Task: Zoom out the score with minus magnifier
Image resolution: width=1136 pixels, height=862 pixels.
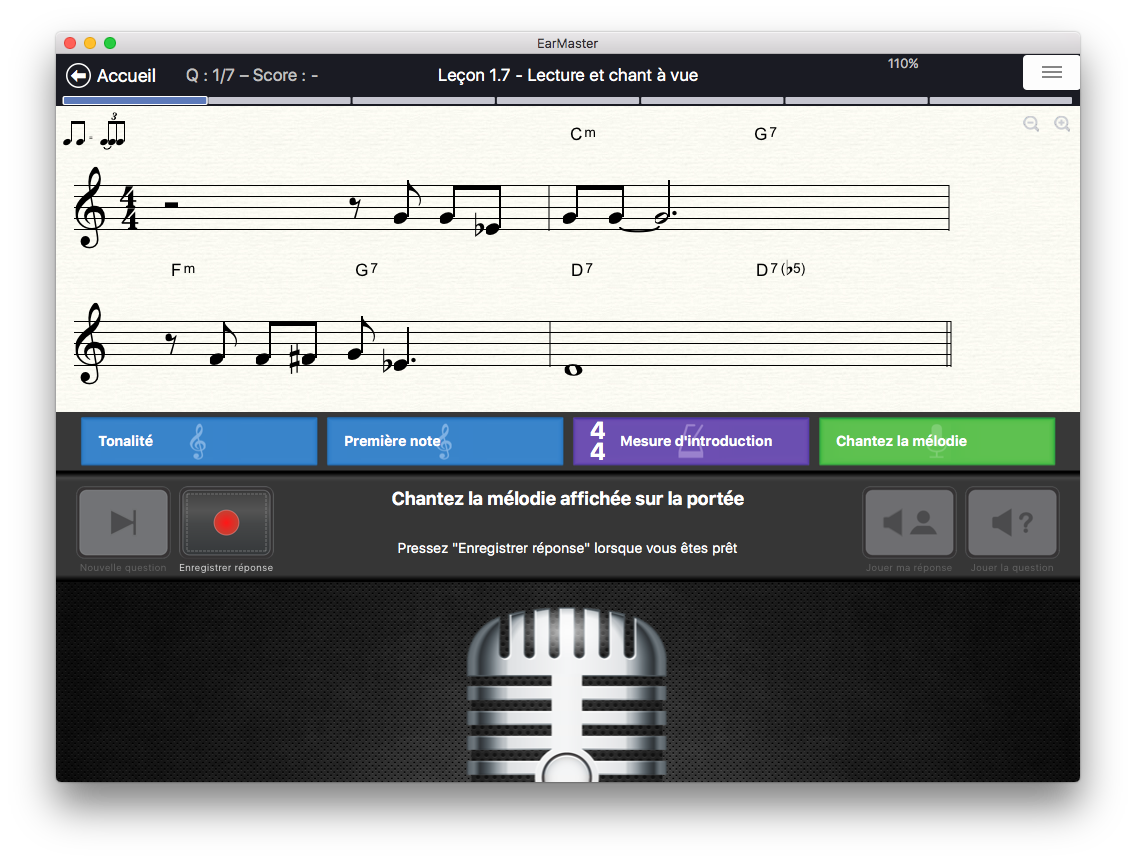Action: coord(1031,124)
